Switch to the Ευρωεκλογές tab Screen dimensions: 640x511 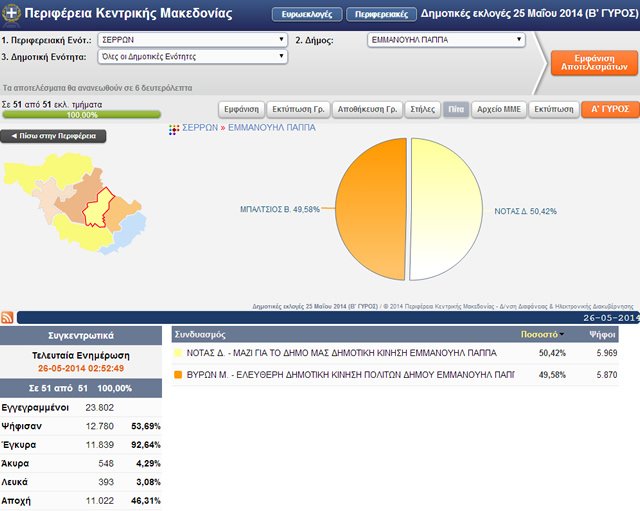306,15
